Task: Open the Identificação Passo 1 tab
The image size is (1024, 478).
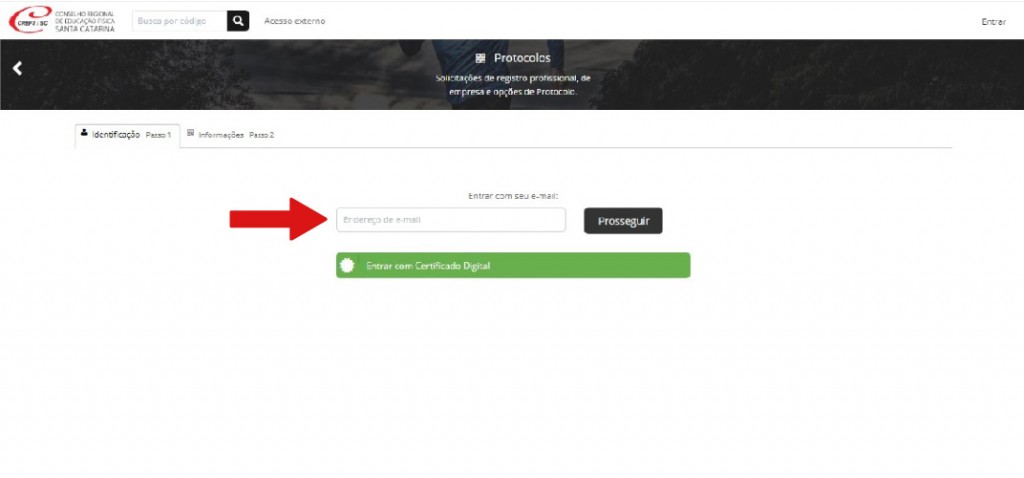Action: (x=127, y=135)
